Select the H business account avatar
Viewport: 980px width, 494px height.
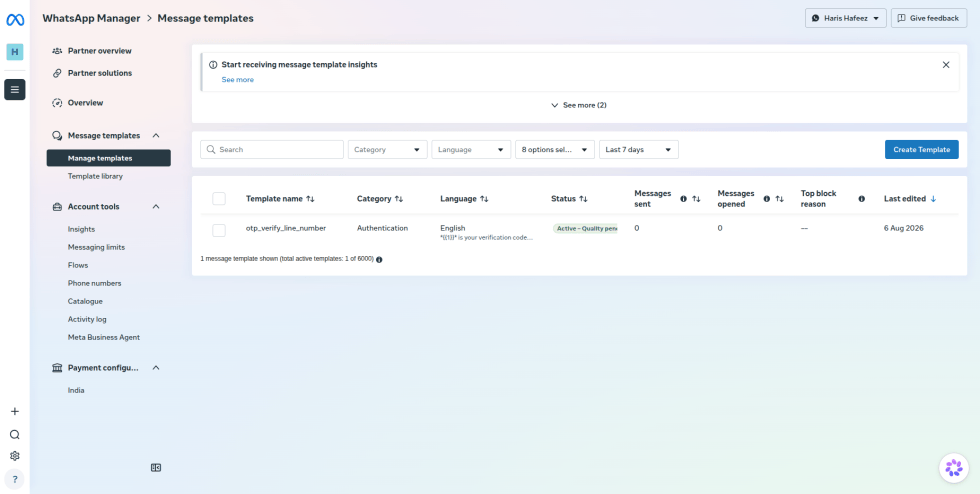(x=15, y=52)
